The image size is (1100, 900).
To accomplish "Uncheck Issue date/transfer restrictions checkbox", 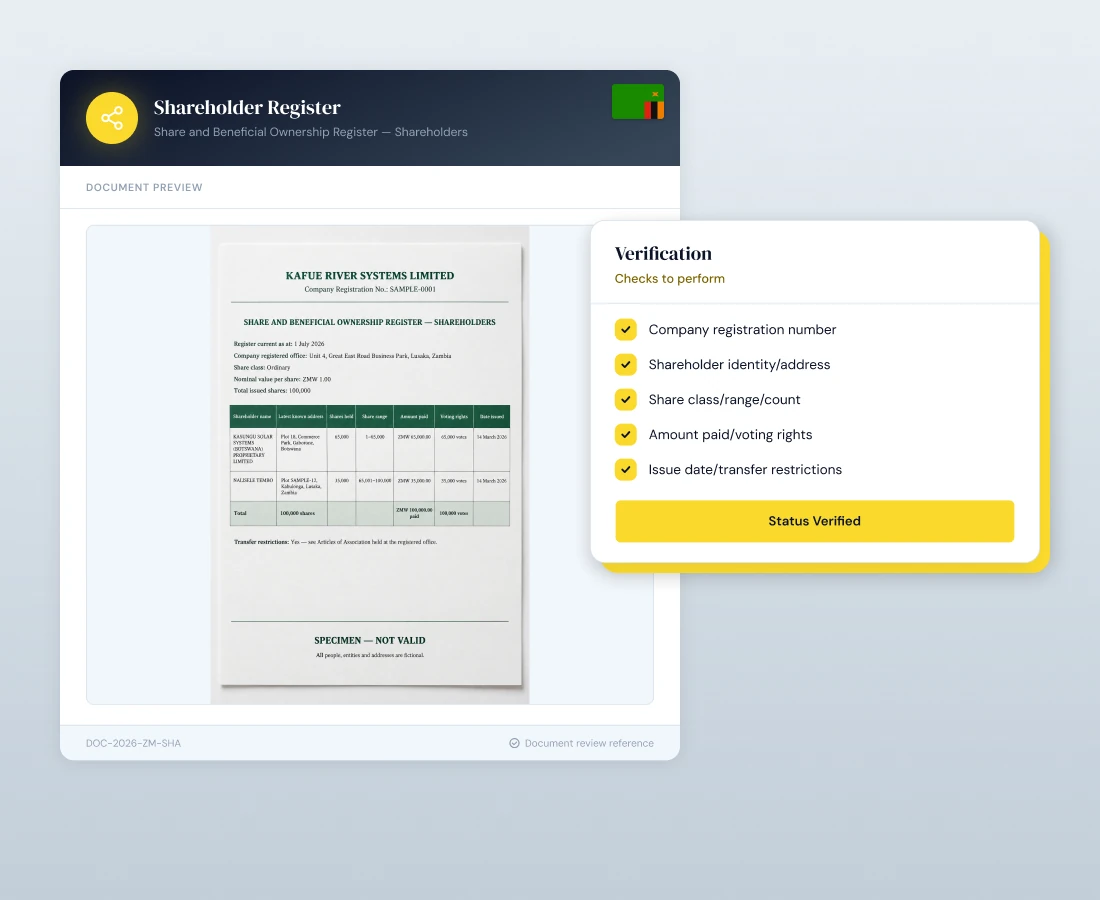I will pyautogui.click(x=626, y=470).
